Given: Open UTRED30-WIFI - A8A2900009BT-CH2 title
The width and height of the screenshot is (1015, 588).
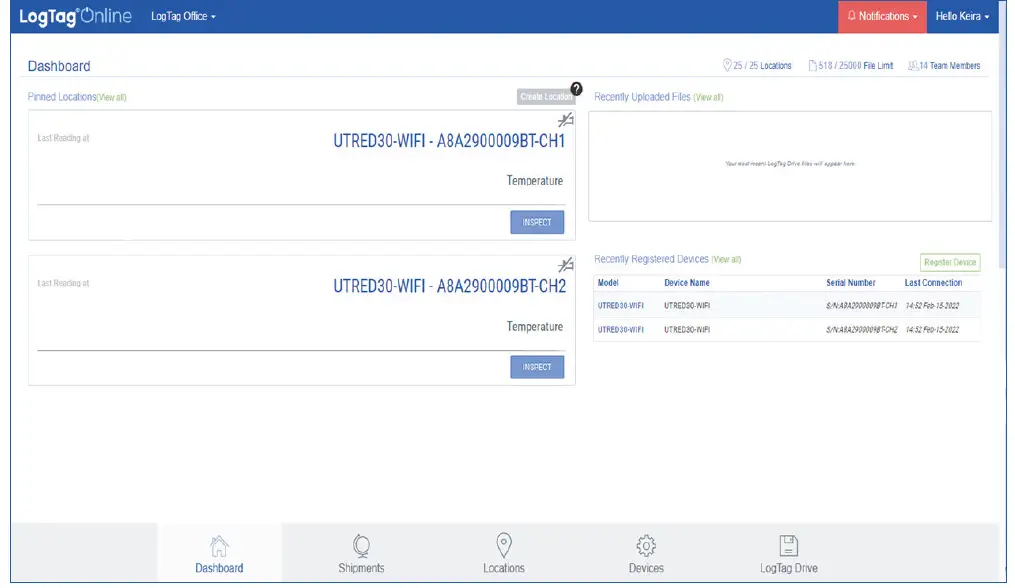Looking at the screenshot, I should coord(449,286).
